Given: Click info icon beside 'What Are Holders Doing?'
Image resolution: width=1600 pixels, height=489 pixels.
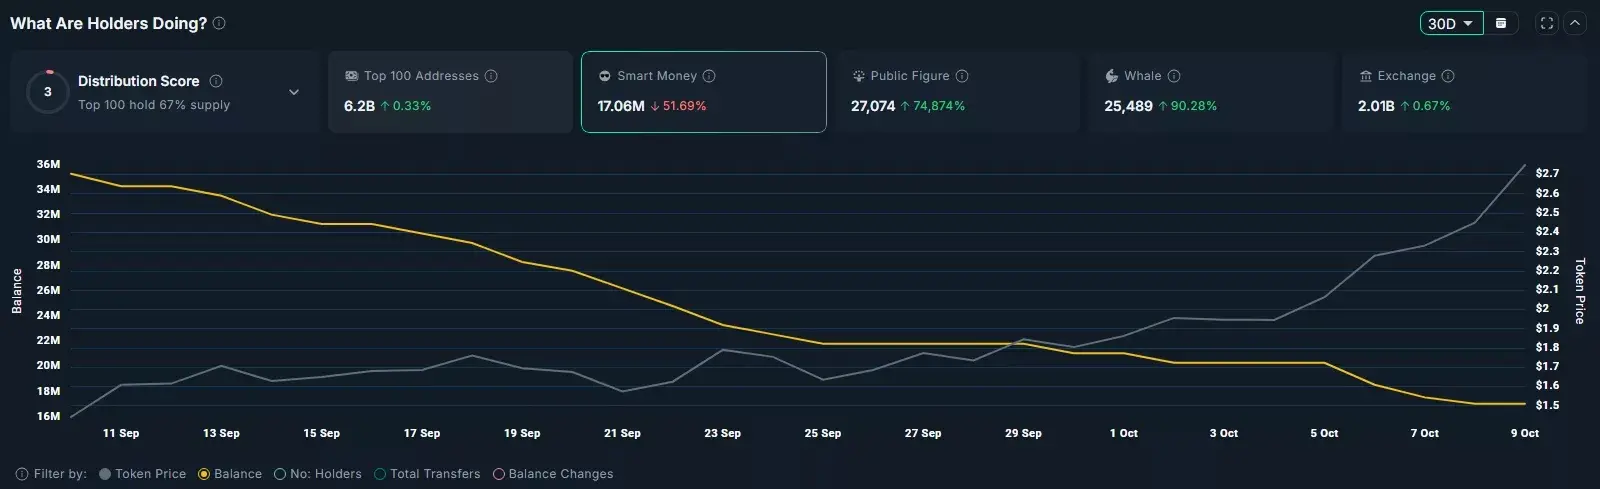Looking at the screenshot, I should [x=219, y=23].
